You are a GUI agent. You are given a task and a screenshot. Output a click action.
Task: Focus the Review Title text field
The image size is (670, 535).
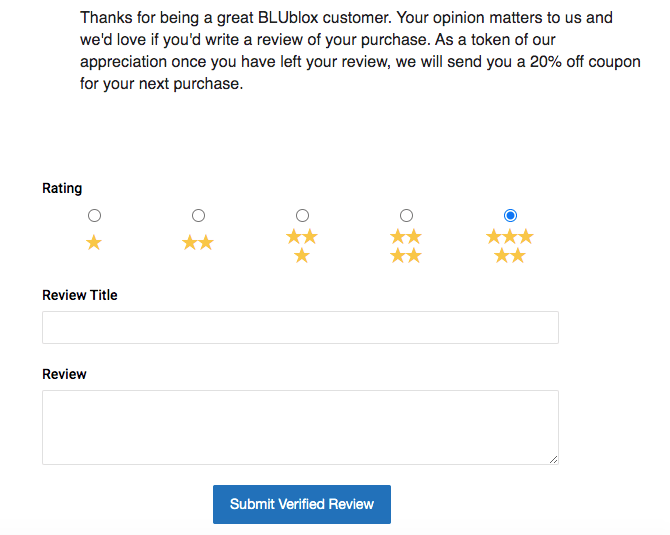tap(300, 328)
